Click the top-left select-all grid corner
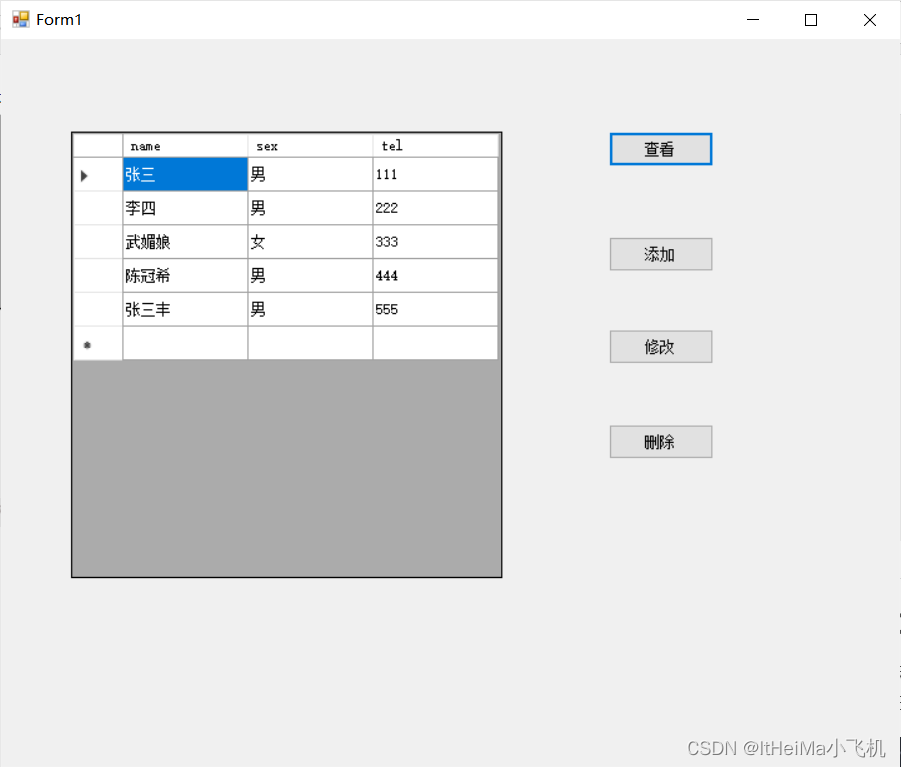Image resolution: width=901 pixels, height=767 pixels. click(98, 146)
